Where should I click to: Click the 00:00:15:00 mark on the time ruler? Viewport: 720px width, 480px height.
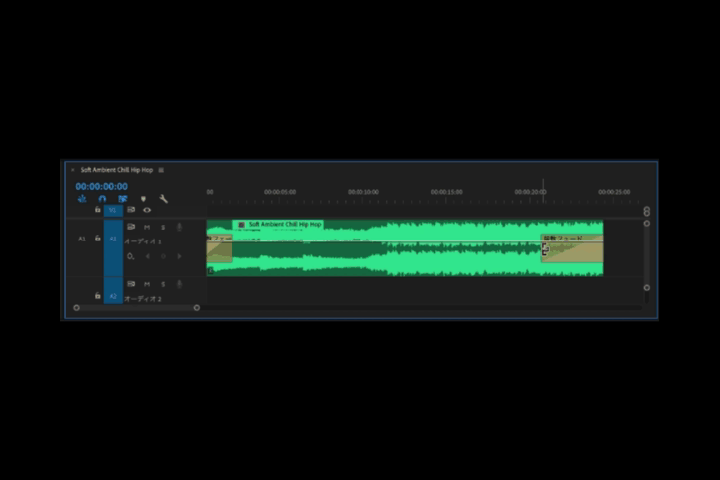click(446, 192)
